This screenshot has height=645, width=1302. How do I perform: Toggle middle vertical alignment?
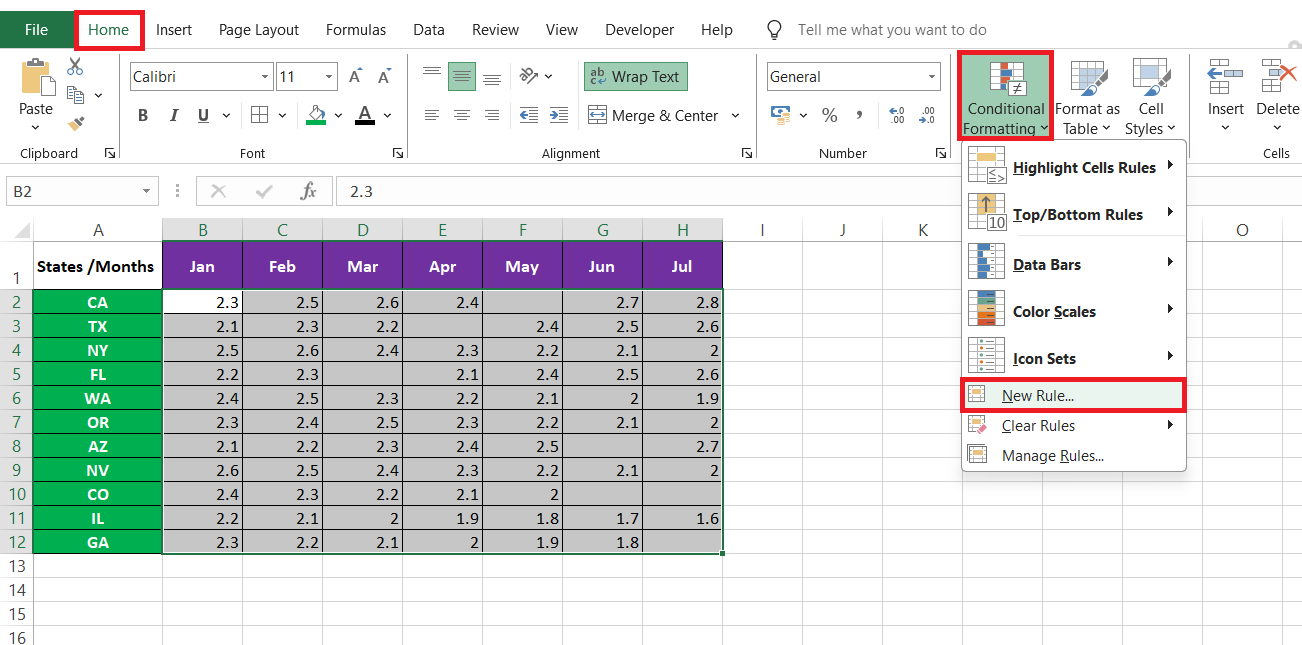462,76
